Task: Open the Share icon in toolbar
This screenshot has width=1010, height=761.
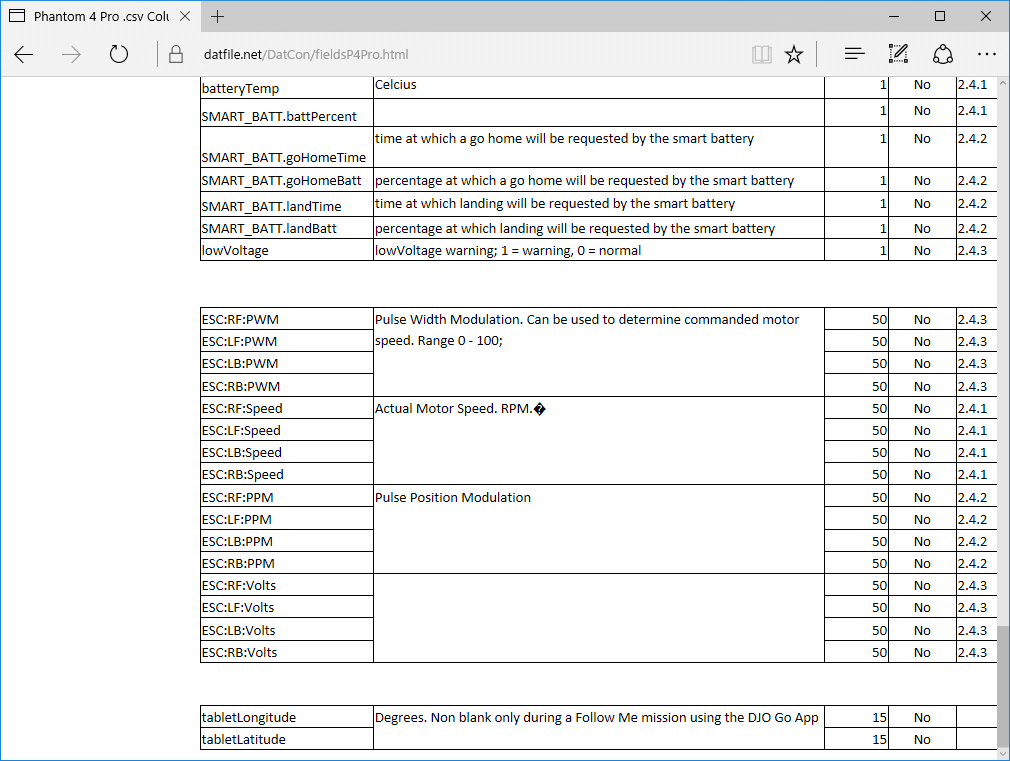Action: click(942, 55)
